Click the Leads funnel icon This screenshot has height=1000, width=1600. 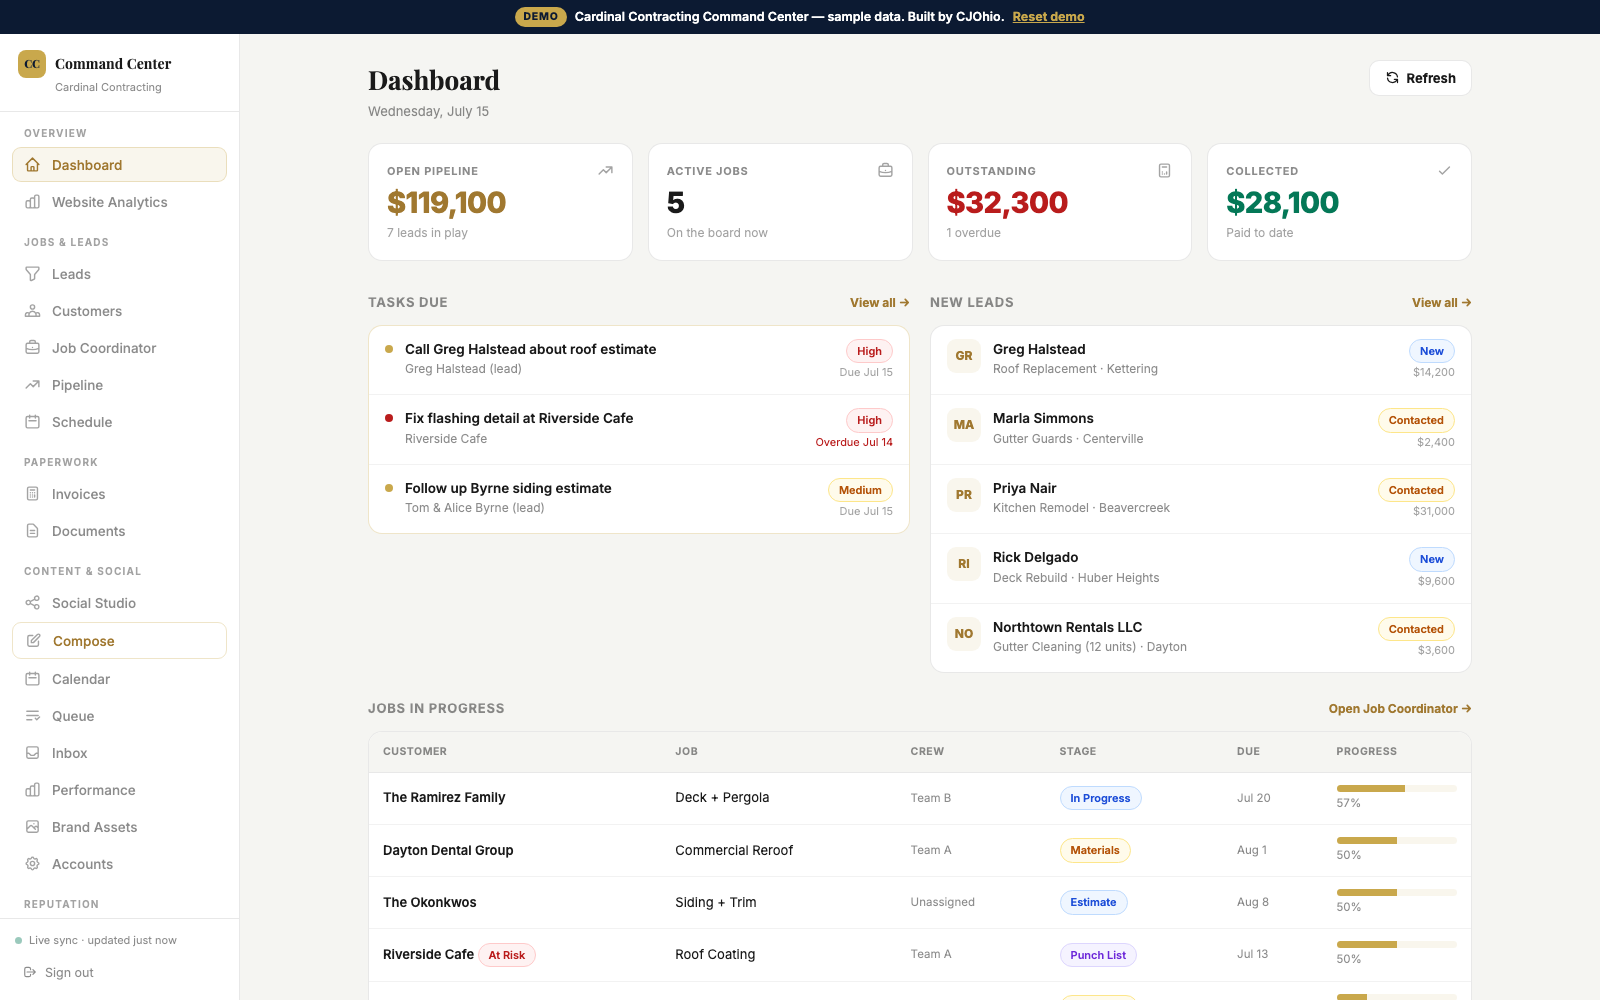33,274
